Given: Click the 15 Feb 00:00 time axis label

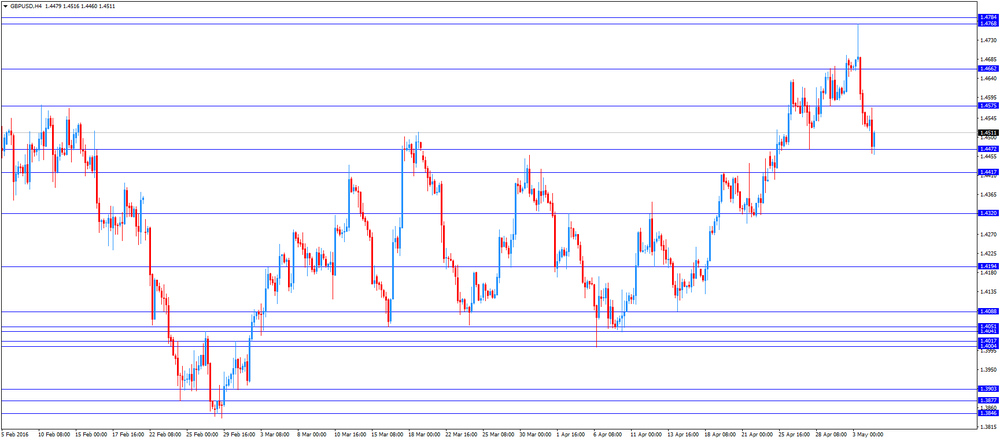Looking at the screenshot, I should click(91, 435).
